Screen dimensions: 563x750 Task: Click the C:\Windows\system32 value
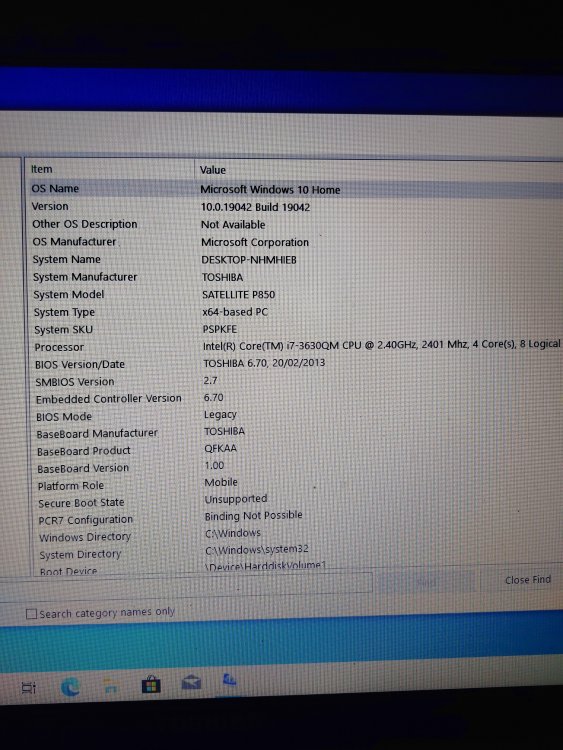pos(257,550)
